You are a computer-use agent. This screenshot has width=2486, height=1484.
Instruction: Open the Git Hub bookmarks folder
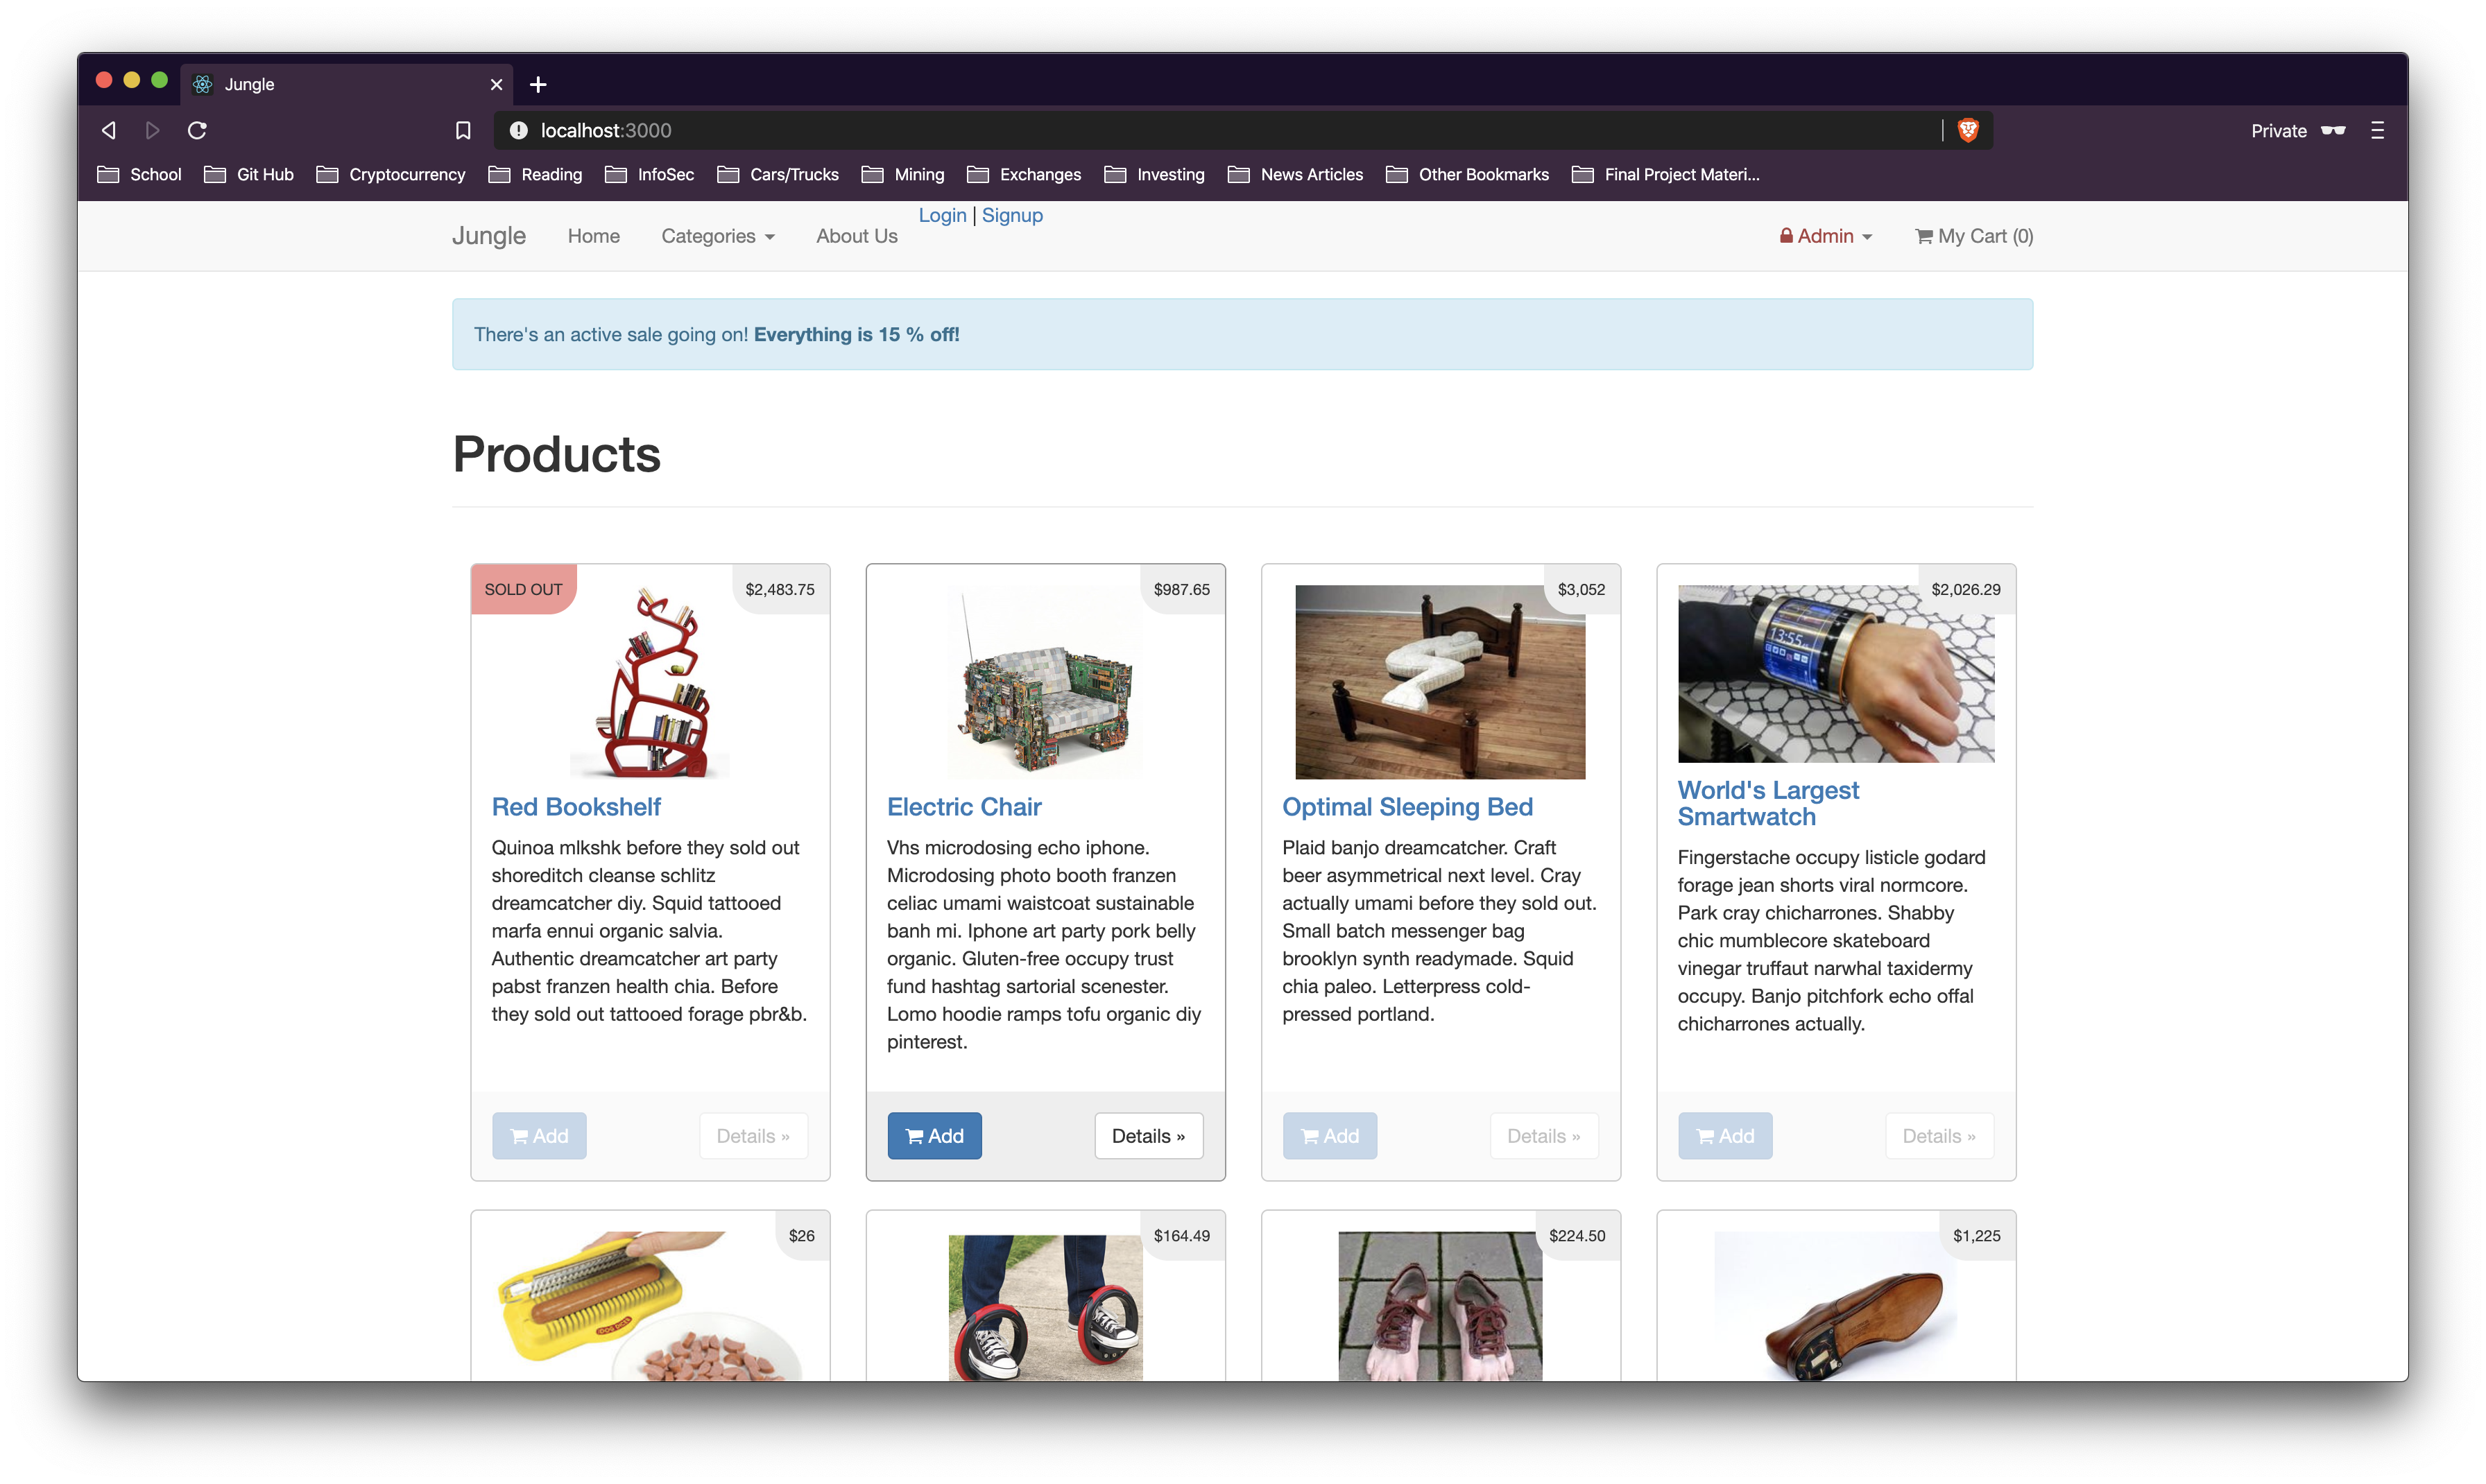(x=249, y=174)
